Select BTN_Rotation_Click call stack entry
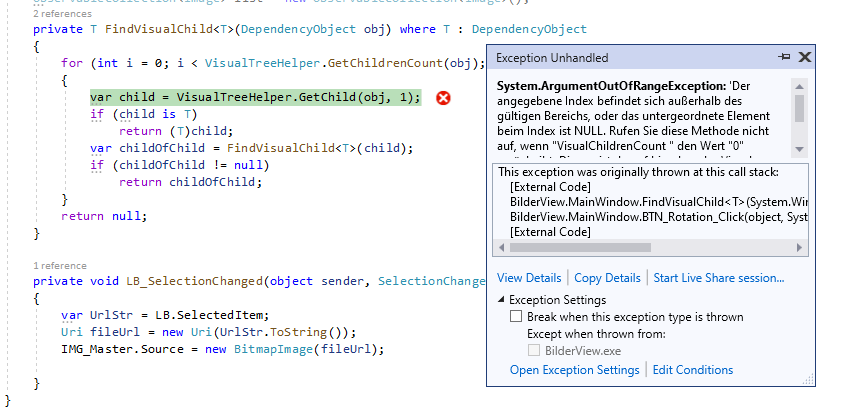 coord(659,217)
